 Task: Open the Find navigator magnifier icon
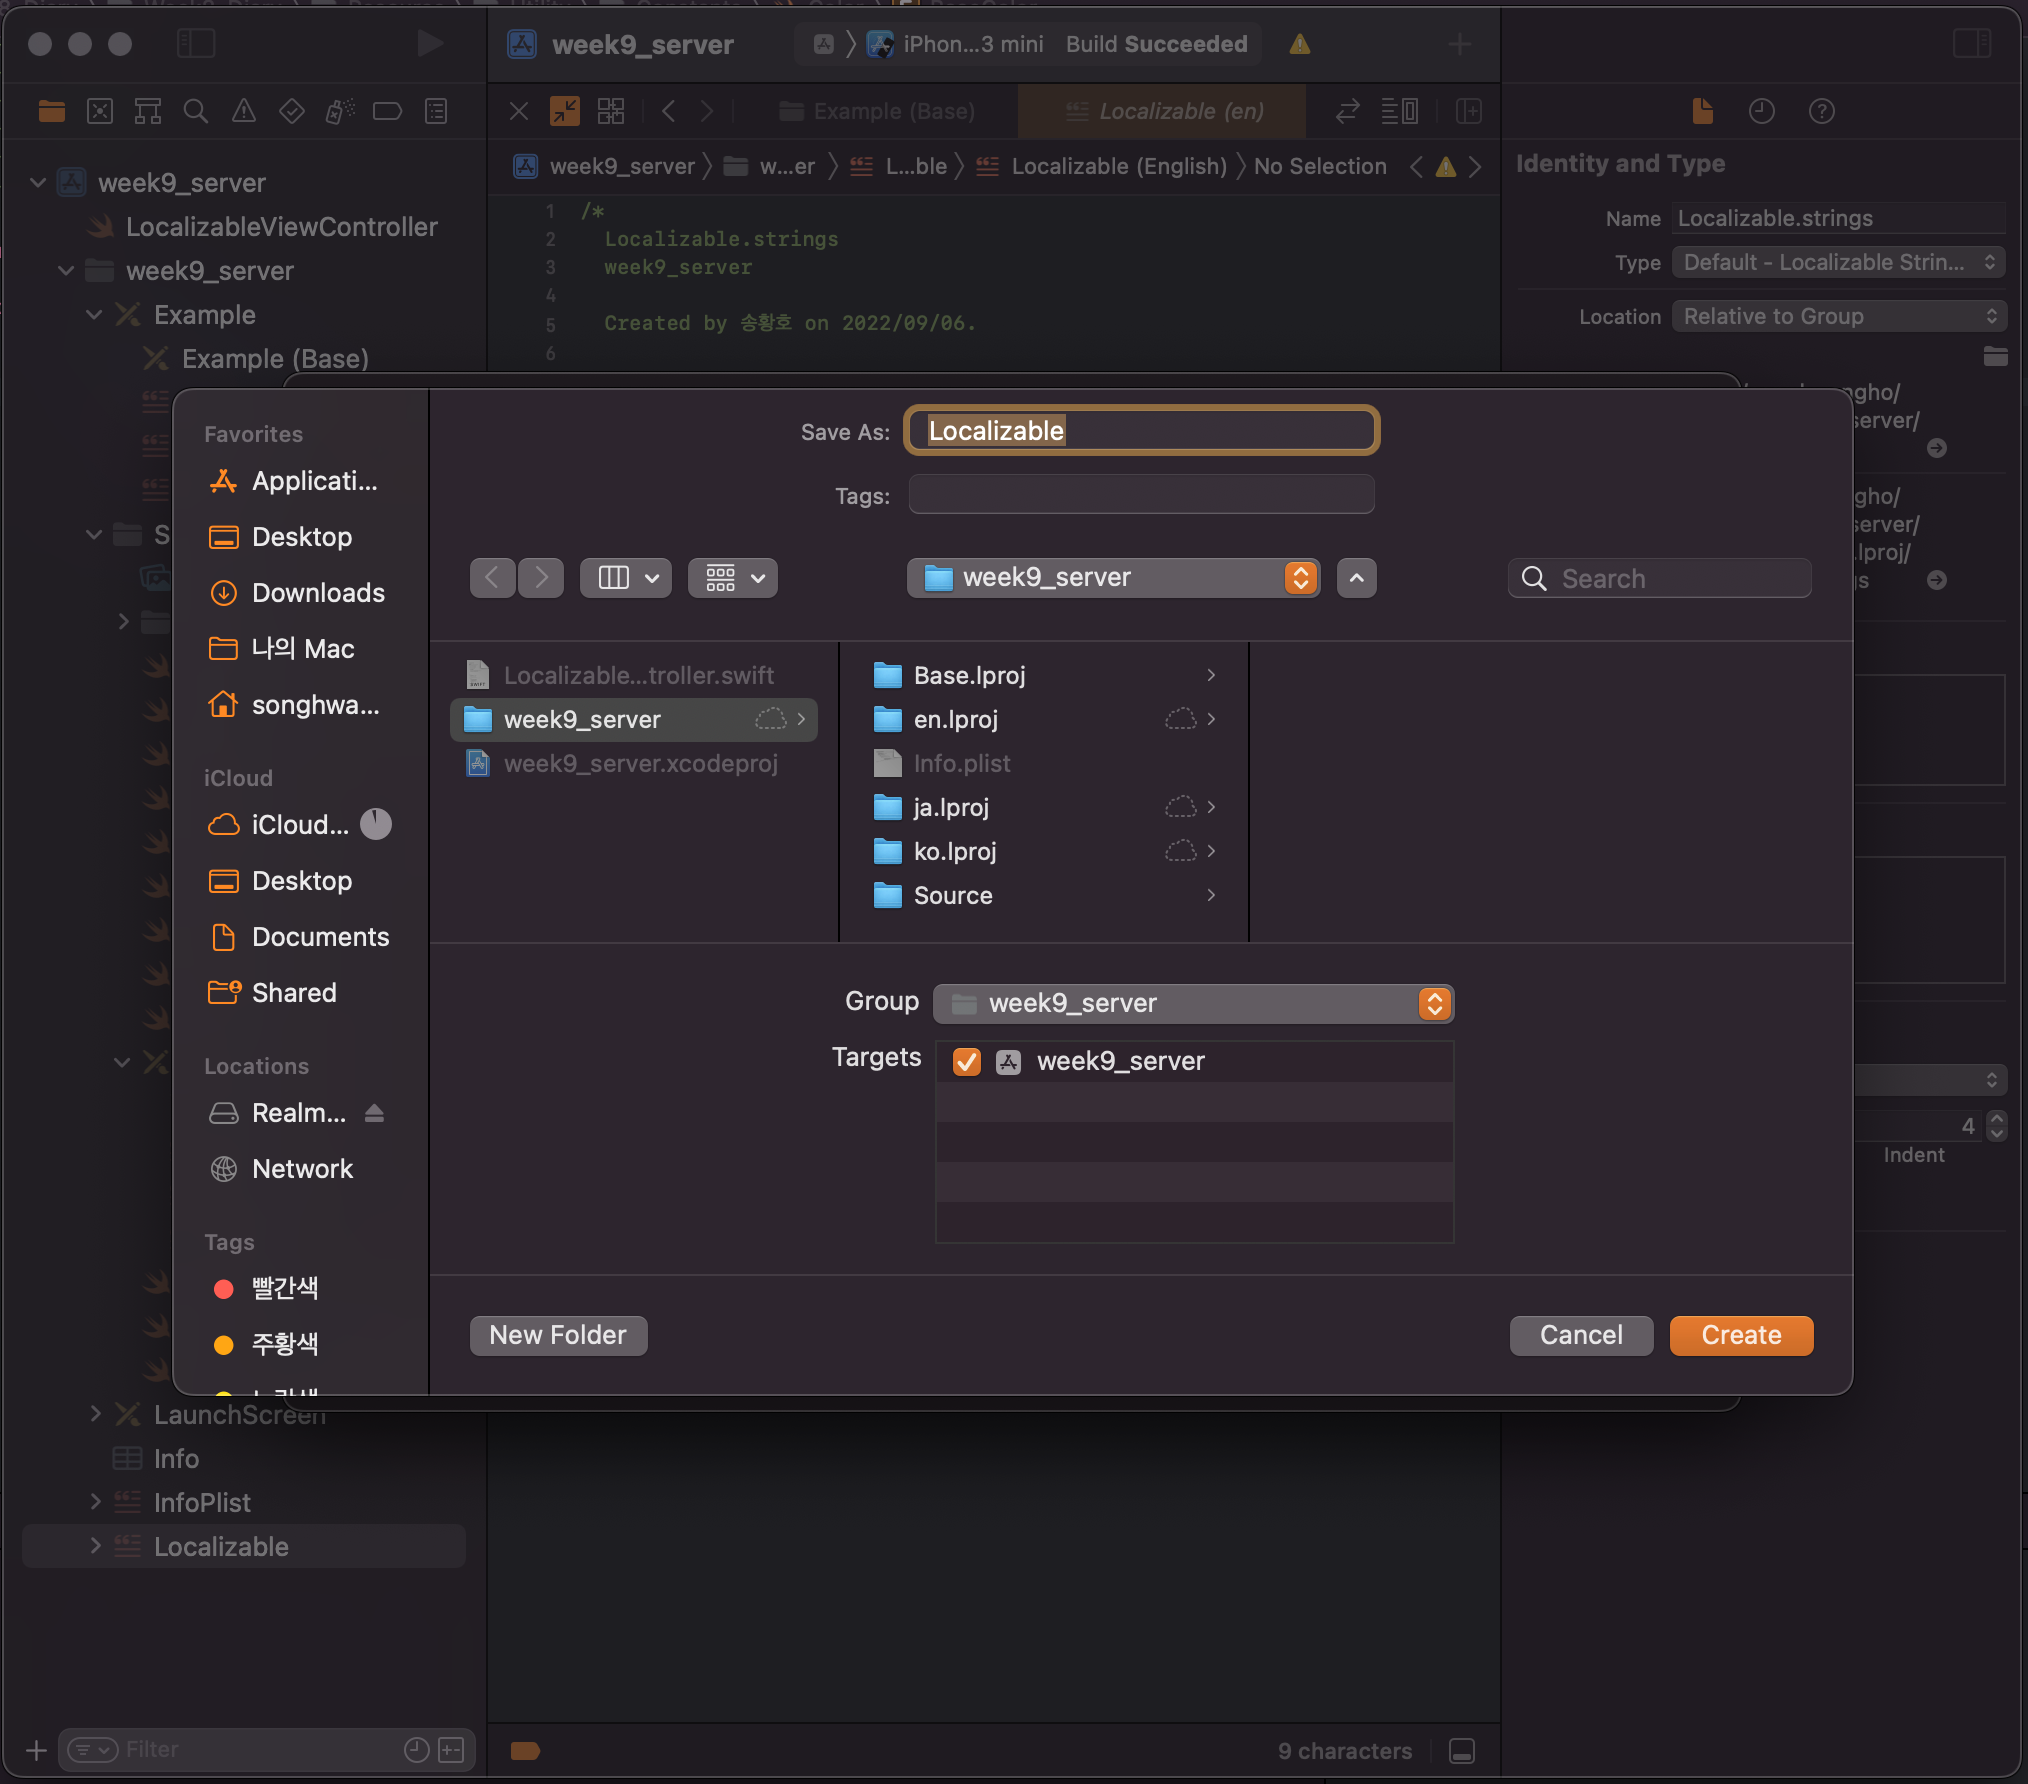pyautogui.click(x=195, y=111)
